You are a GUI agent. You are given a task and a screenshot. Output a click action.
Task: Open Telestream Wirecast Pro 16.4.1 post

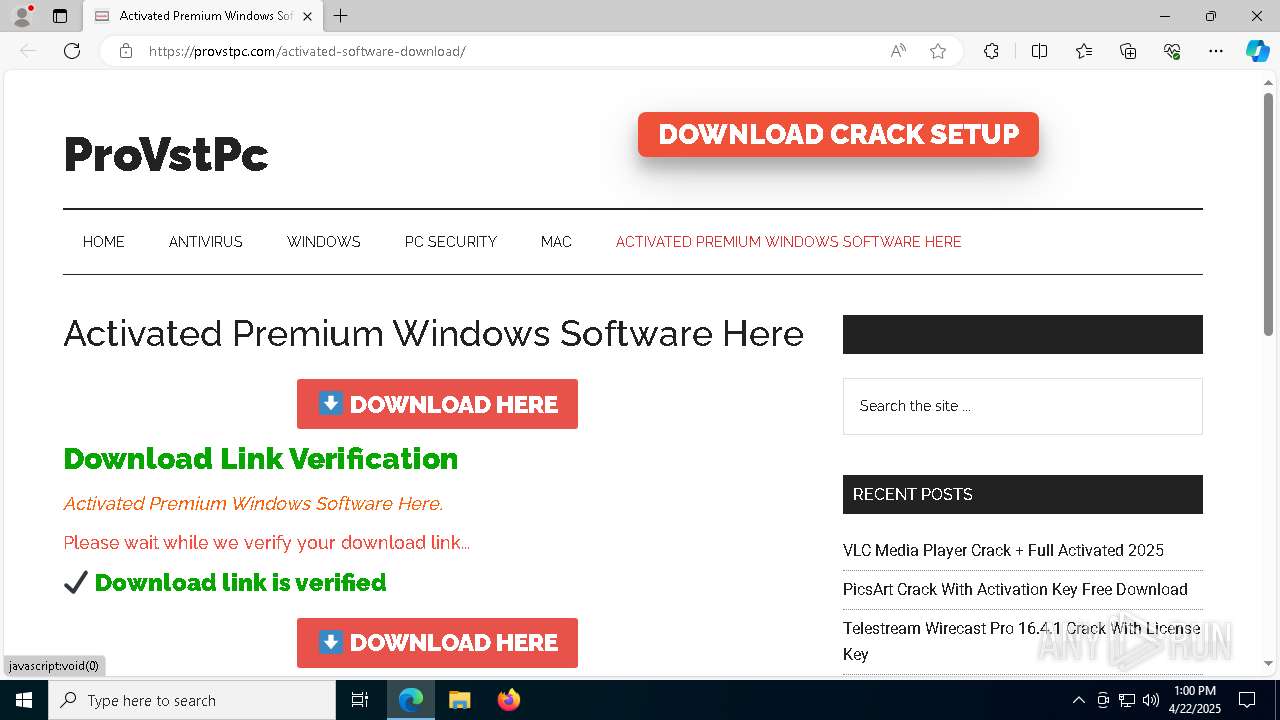(1021, 641)
